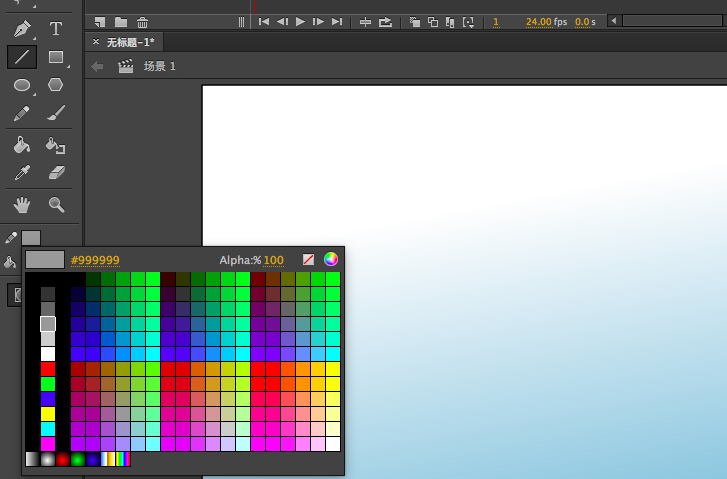
Task: Select the Pencil tool
Action: 21,113
